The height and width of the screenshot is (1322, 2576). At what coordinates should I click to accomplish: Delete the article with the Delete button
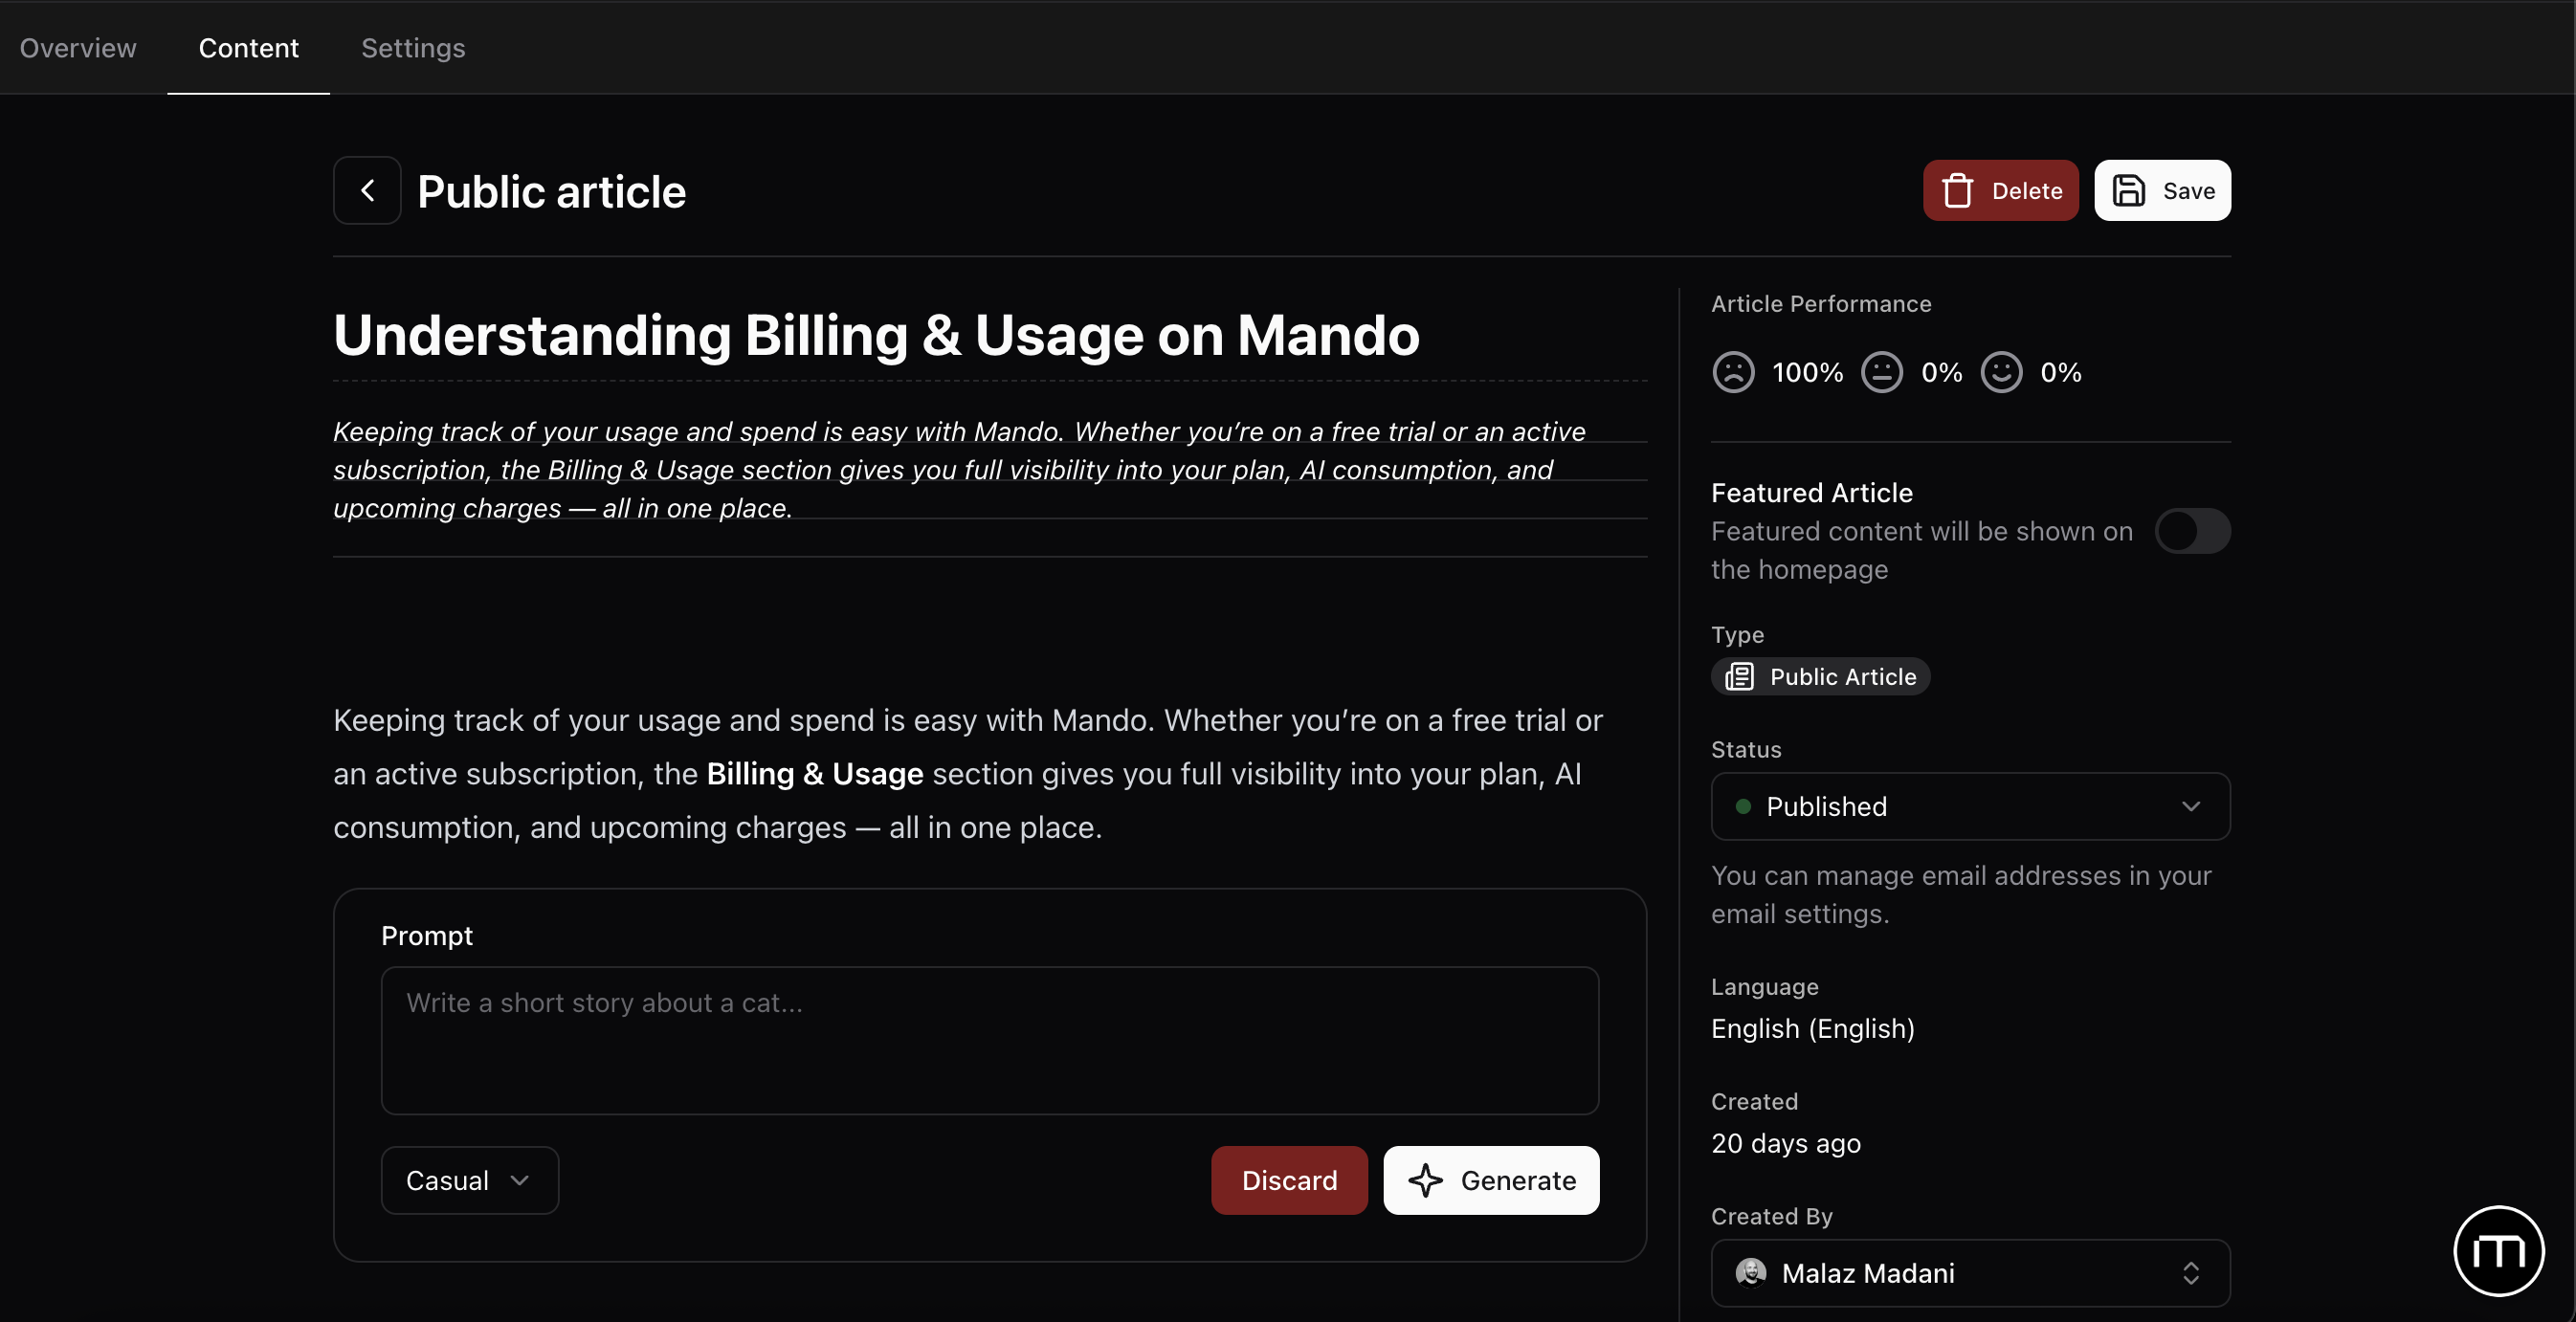pos(2000,190)
